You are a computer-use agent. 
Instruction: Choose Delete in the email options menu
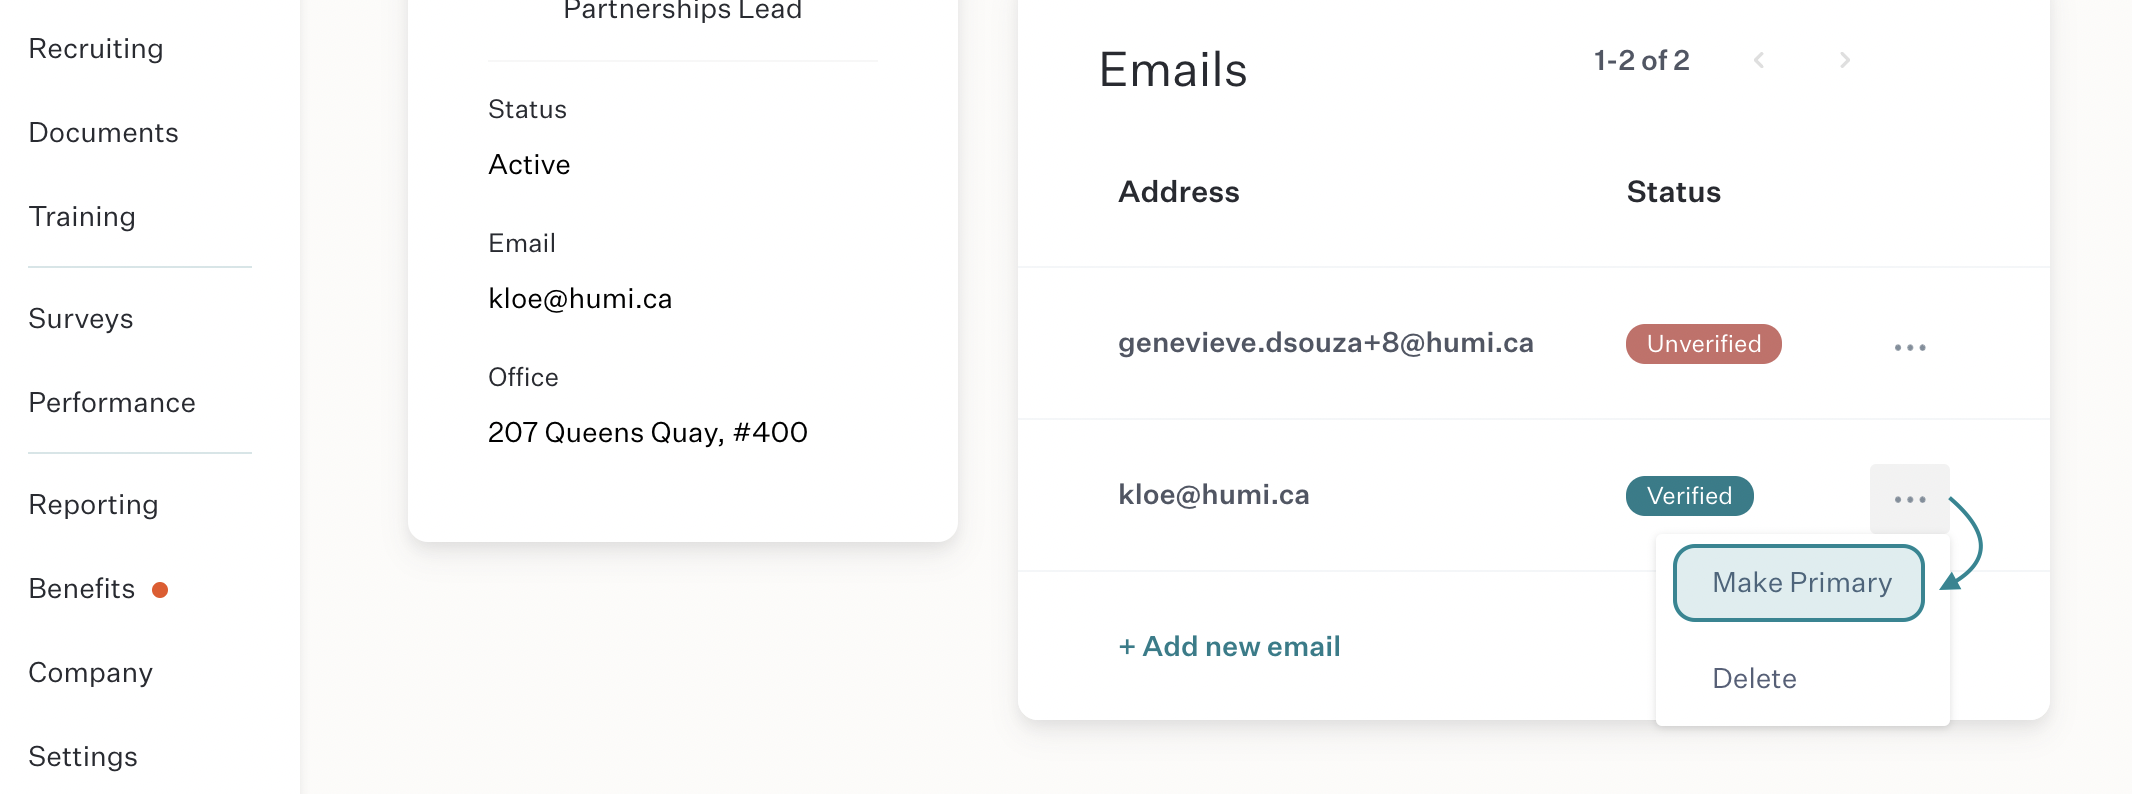pyautogui.click(x=1754, y=679)
